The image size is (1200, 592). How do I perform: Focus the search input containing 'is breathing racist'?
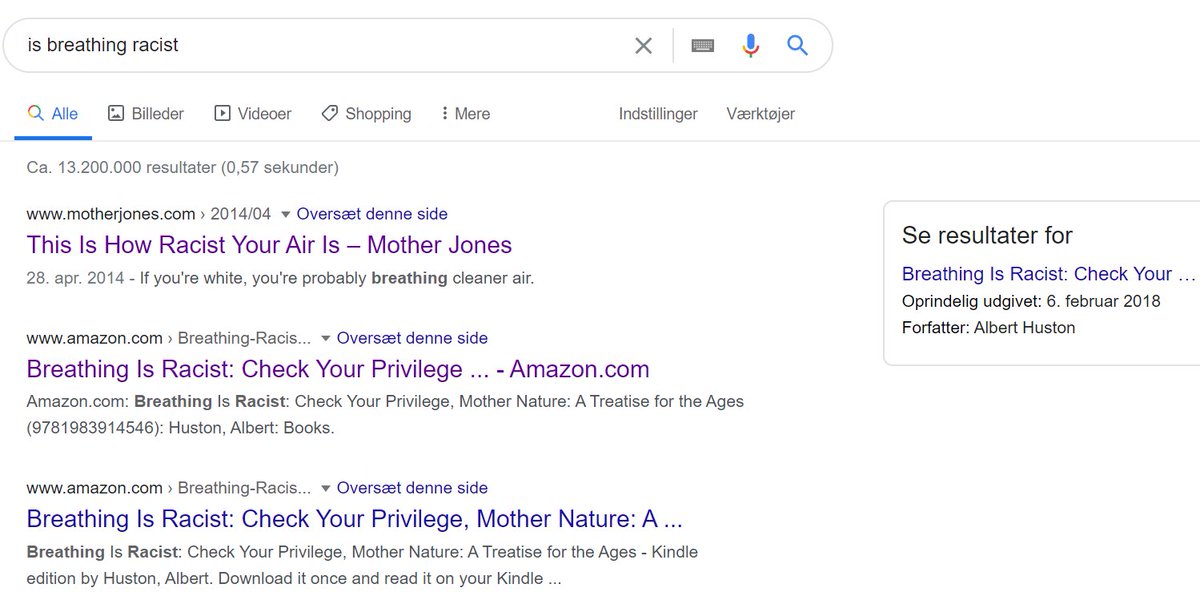320,45
